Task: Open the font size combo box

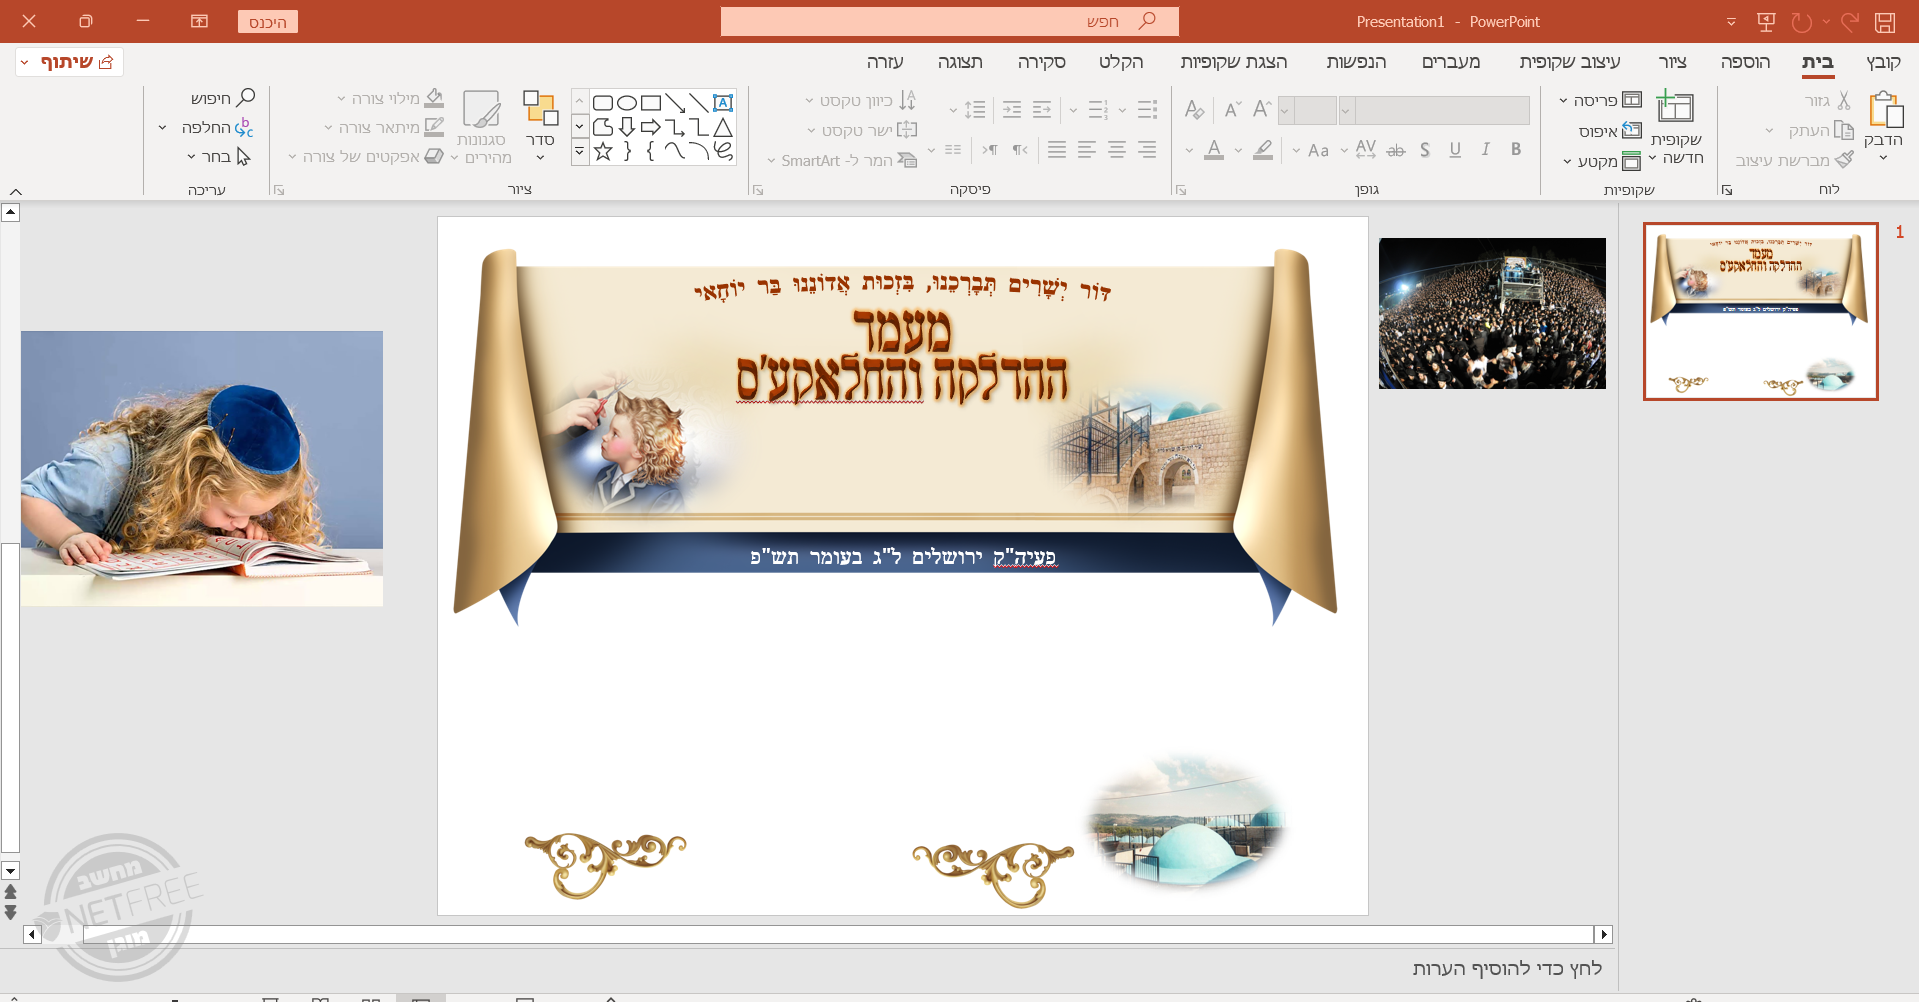Action: pyautogui.click(x=1307, y=109)
